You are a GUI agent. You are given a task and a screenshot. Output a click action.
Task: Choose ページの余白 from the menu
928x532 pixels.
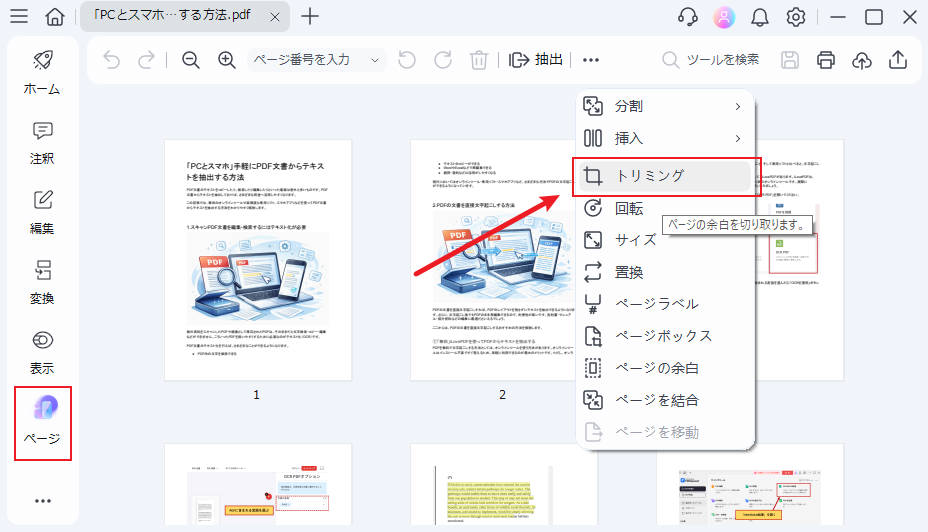(x=665, y=368)
